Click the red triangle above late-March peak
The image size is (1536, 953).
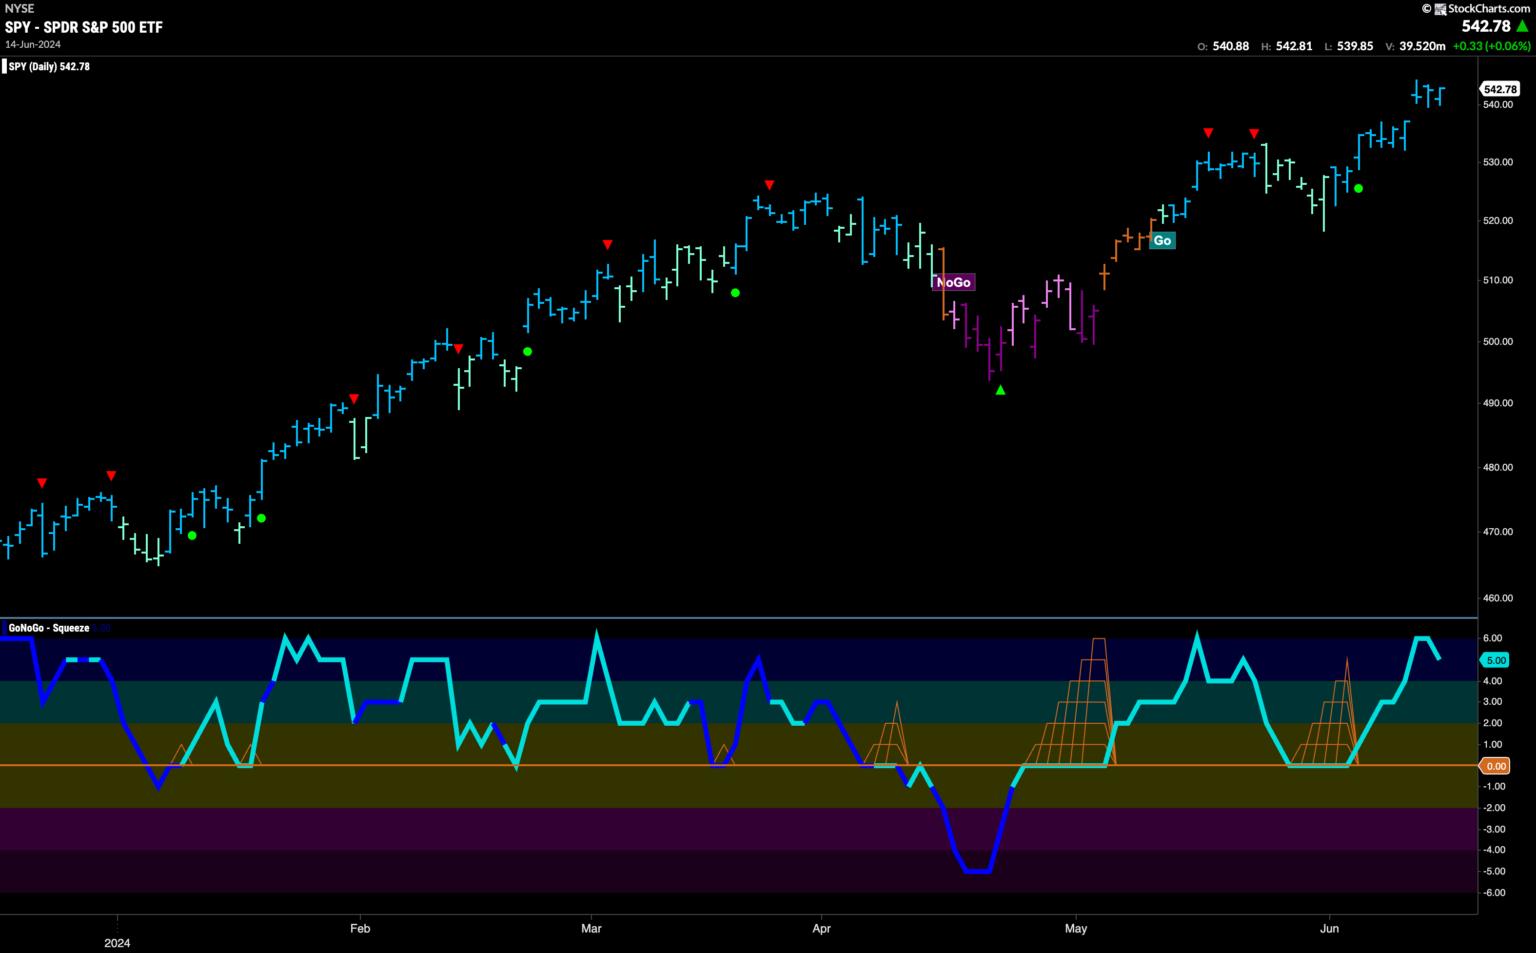coord(769,185)
